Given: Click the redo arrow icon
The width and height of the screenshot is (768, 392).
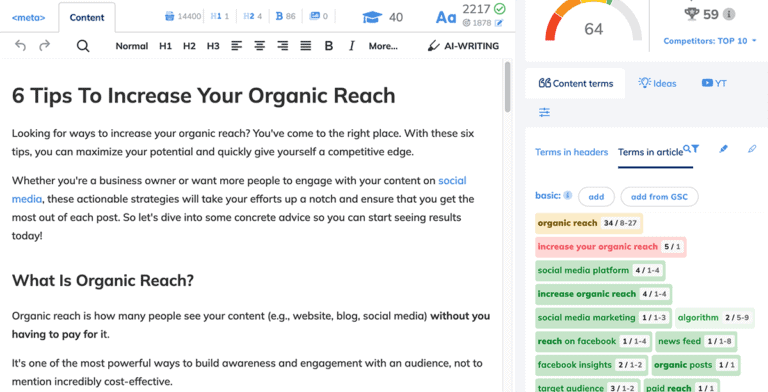Looking at the screenshot, I should (45, 46).
